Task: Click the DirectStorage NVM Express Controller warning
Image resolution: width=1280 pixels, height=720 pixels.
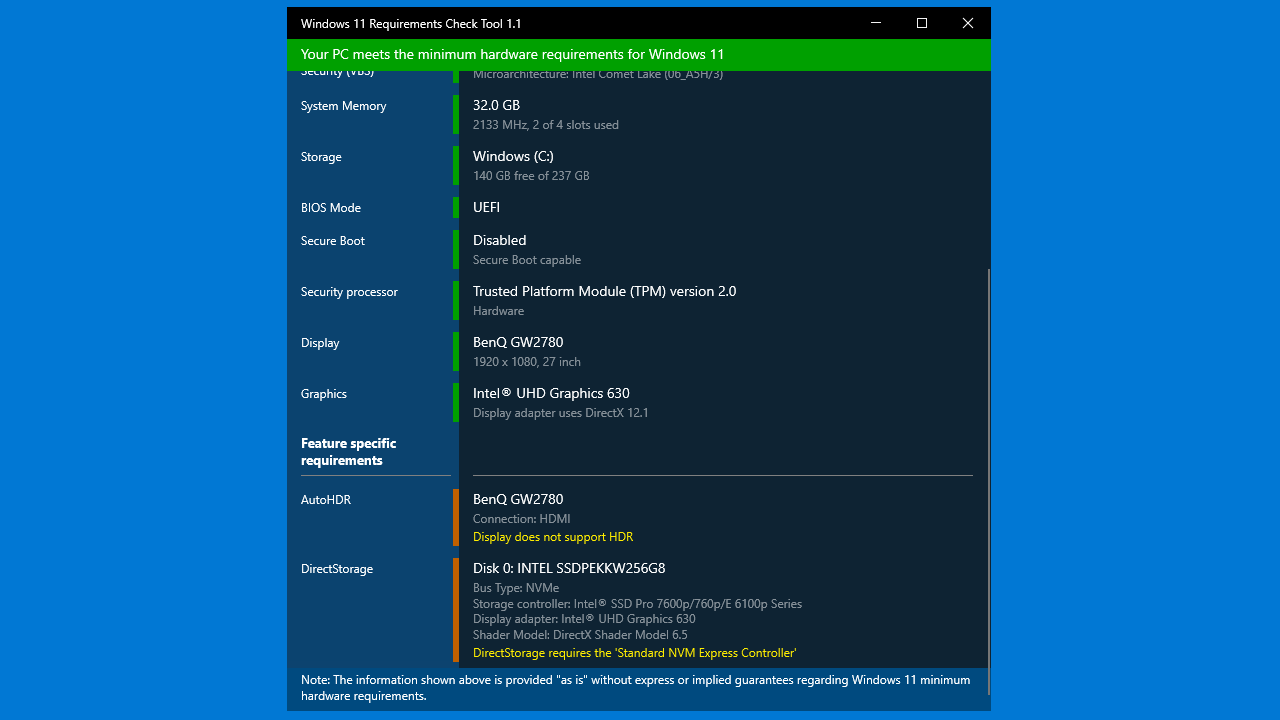Action: coord(635,653)
